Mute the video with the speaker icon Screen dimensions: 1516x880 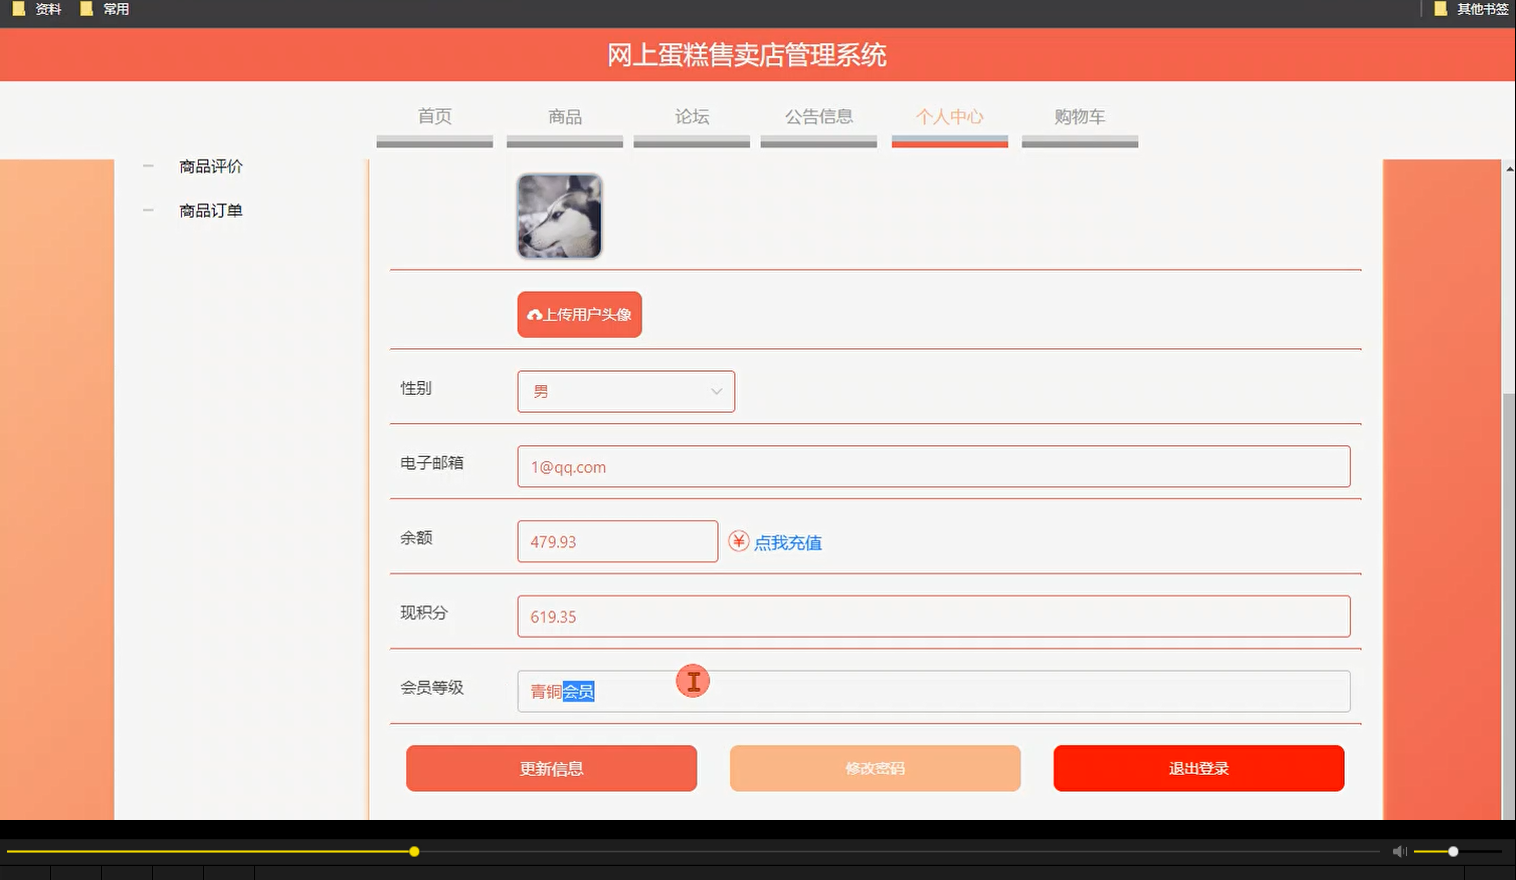(1399, 851)
